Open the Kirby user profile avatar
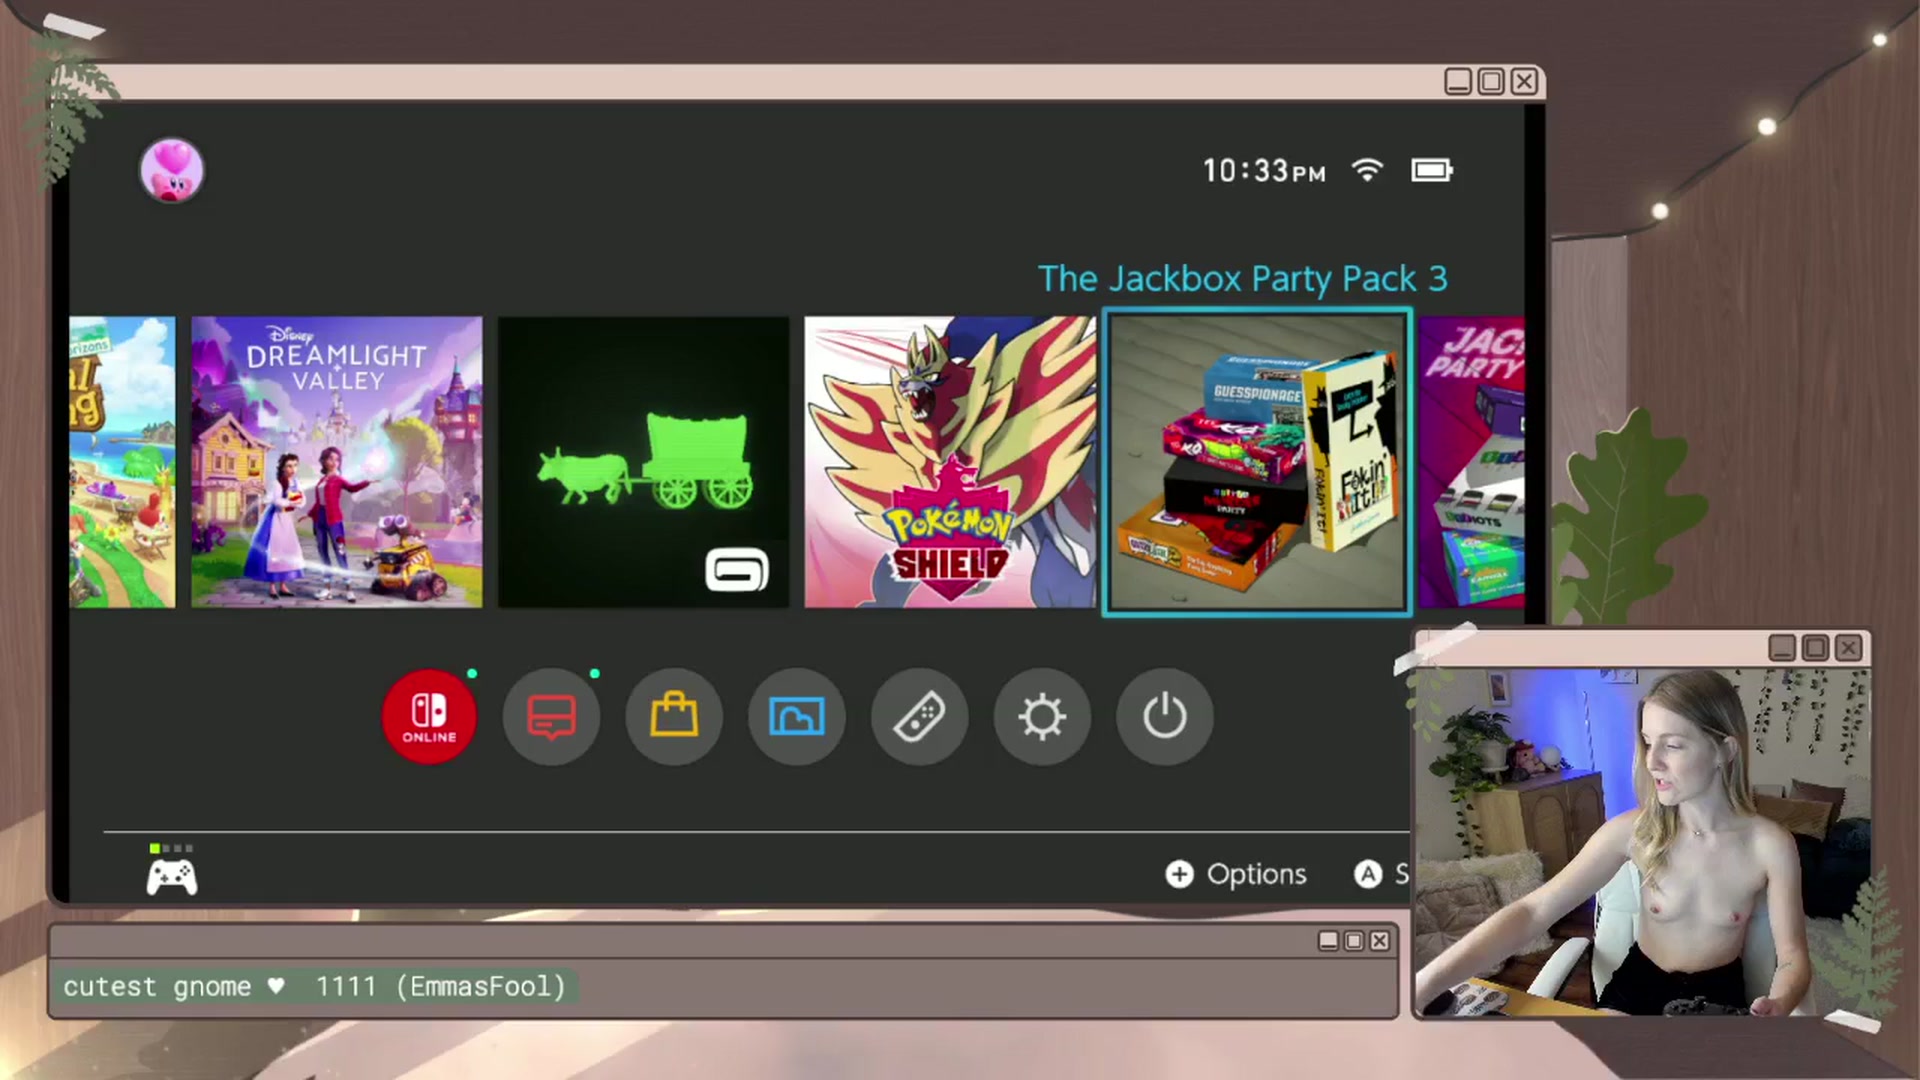The width and height of the screenshot is (1920, 1080). [x=172, y=170]
